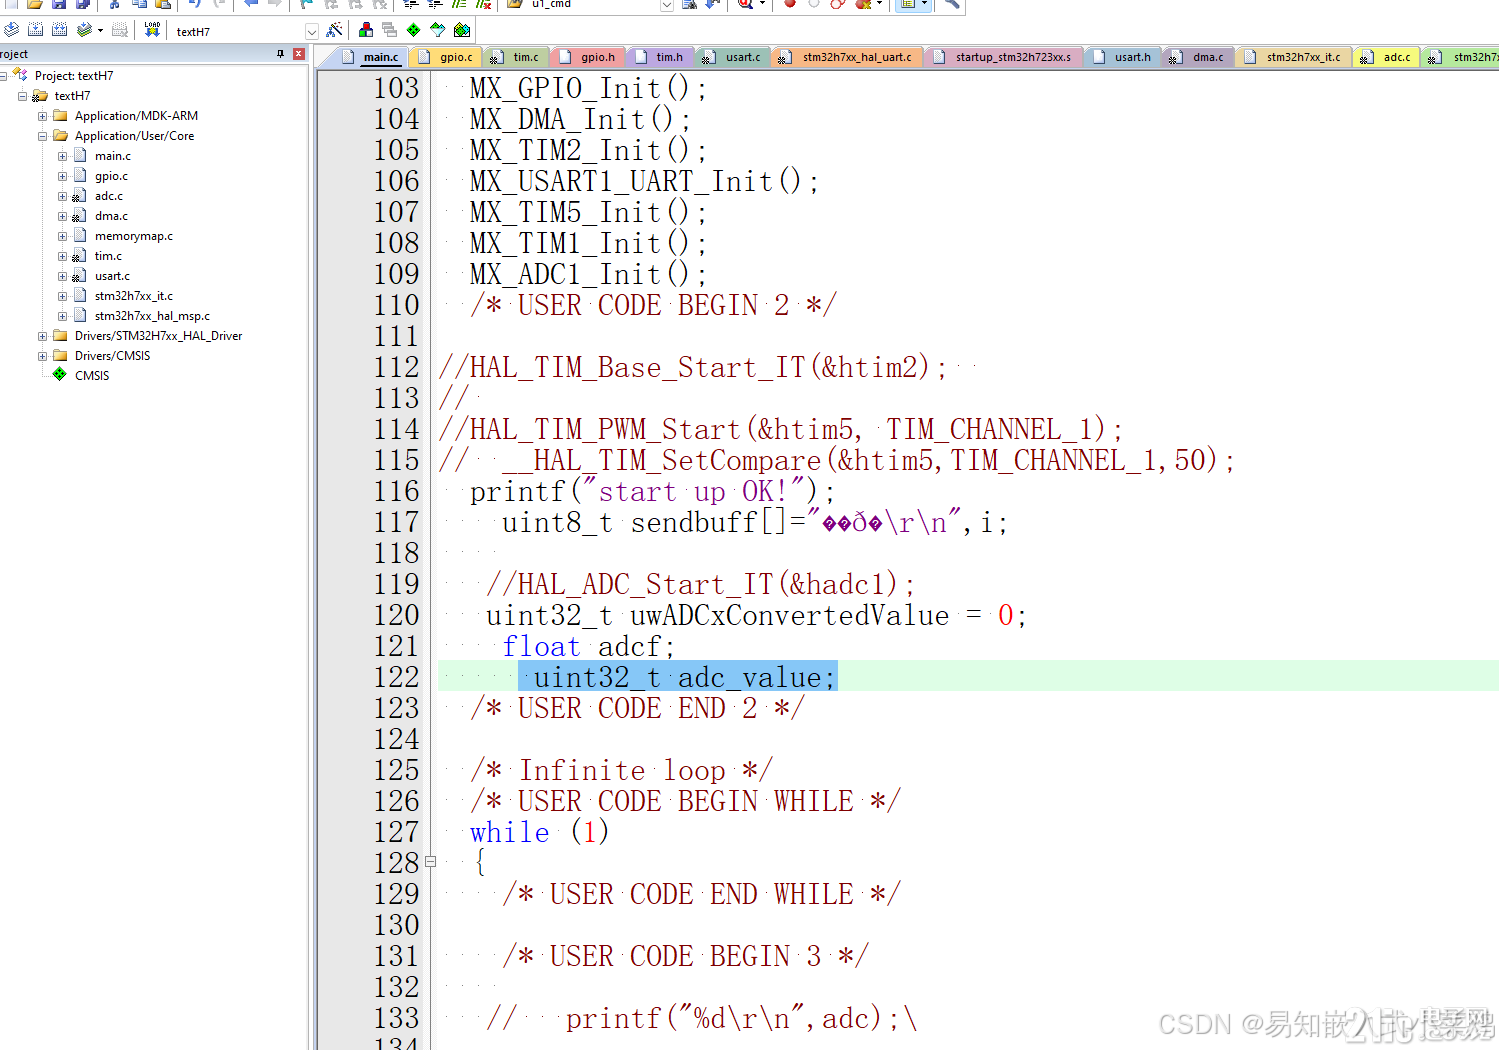Click the 'MX_DMA_Init();' code line
Screen dimensions: 1499x1050
[580, 119]
